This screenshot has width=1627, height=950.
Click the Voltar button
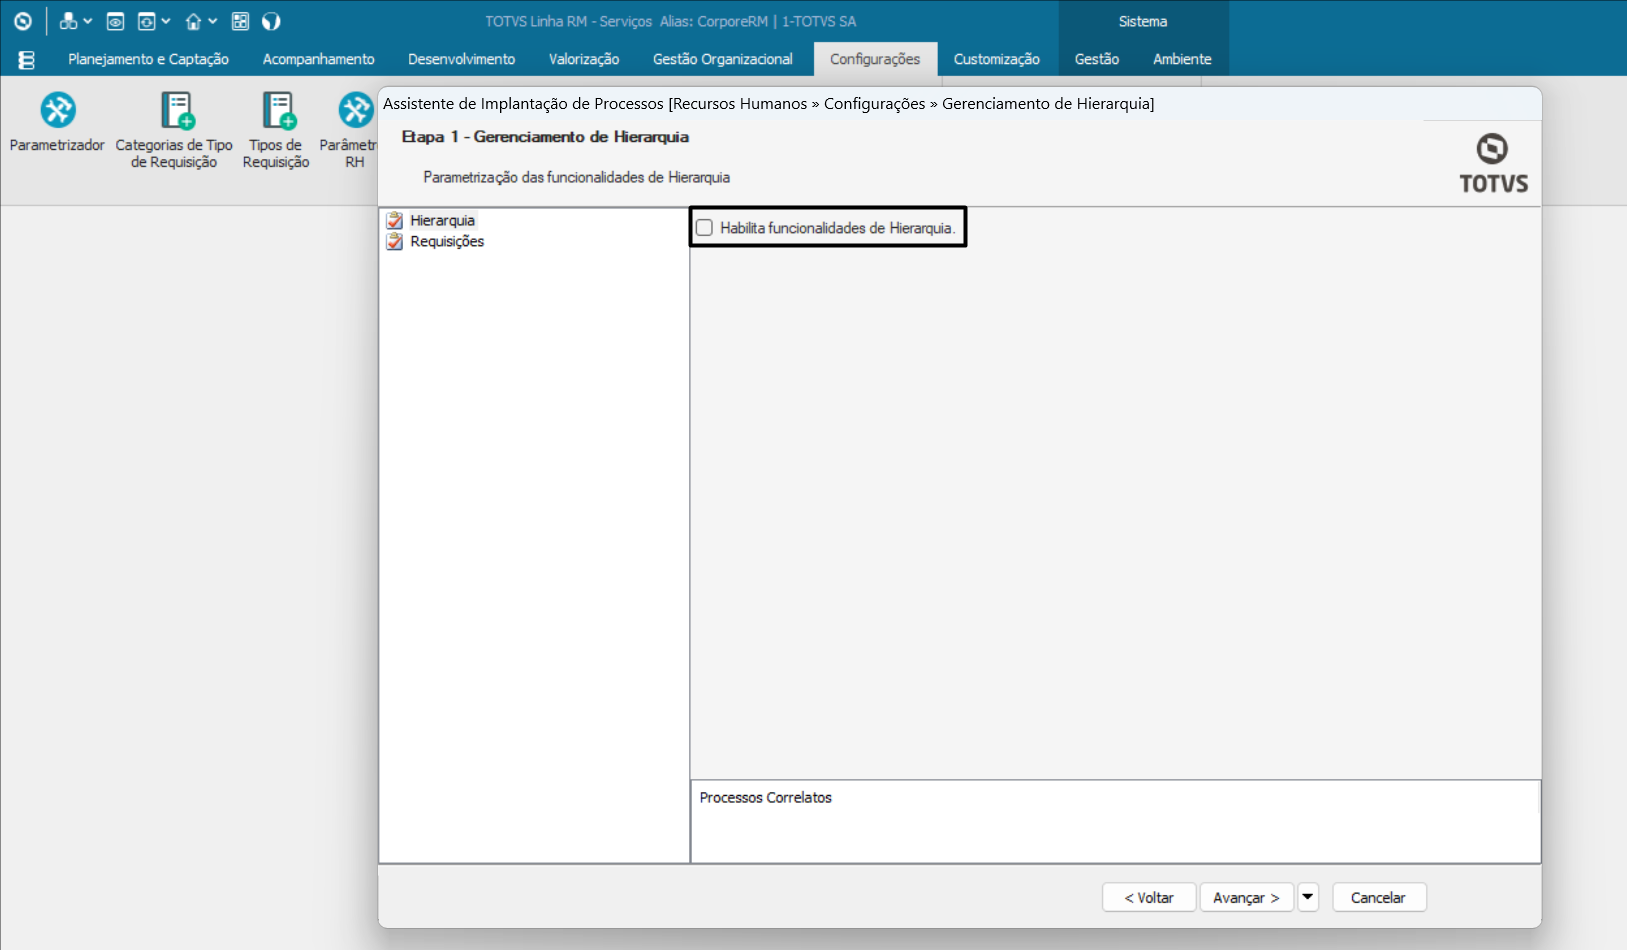[x=1149, y=897]
